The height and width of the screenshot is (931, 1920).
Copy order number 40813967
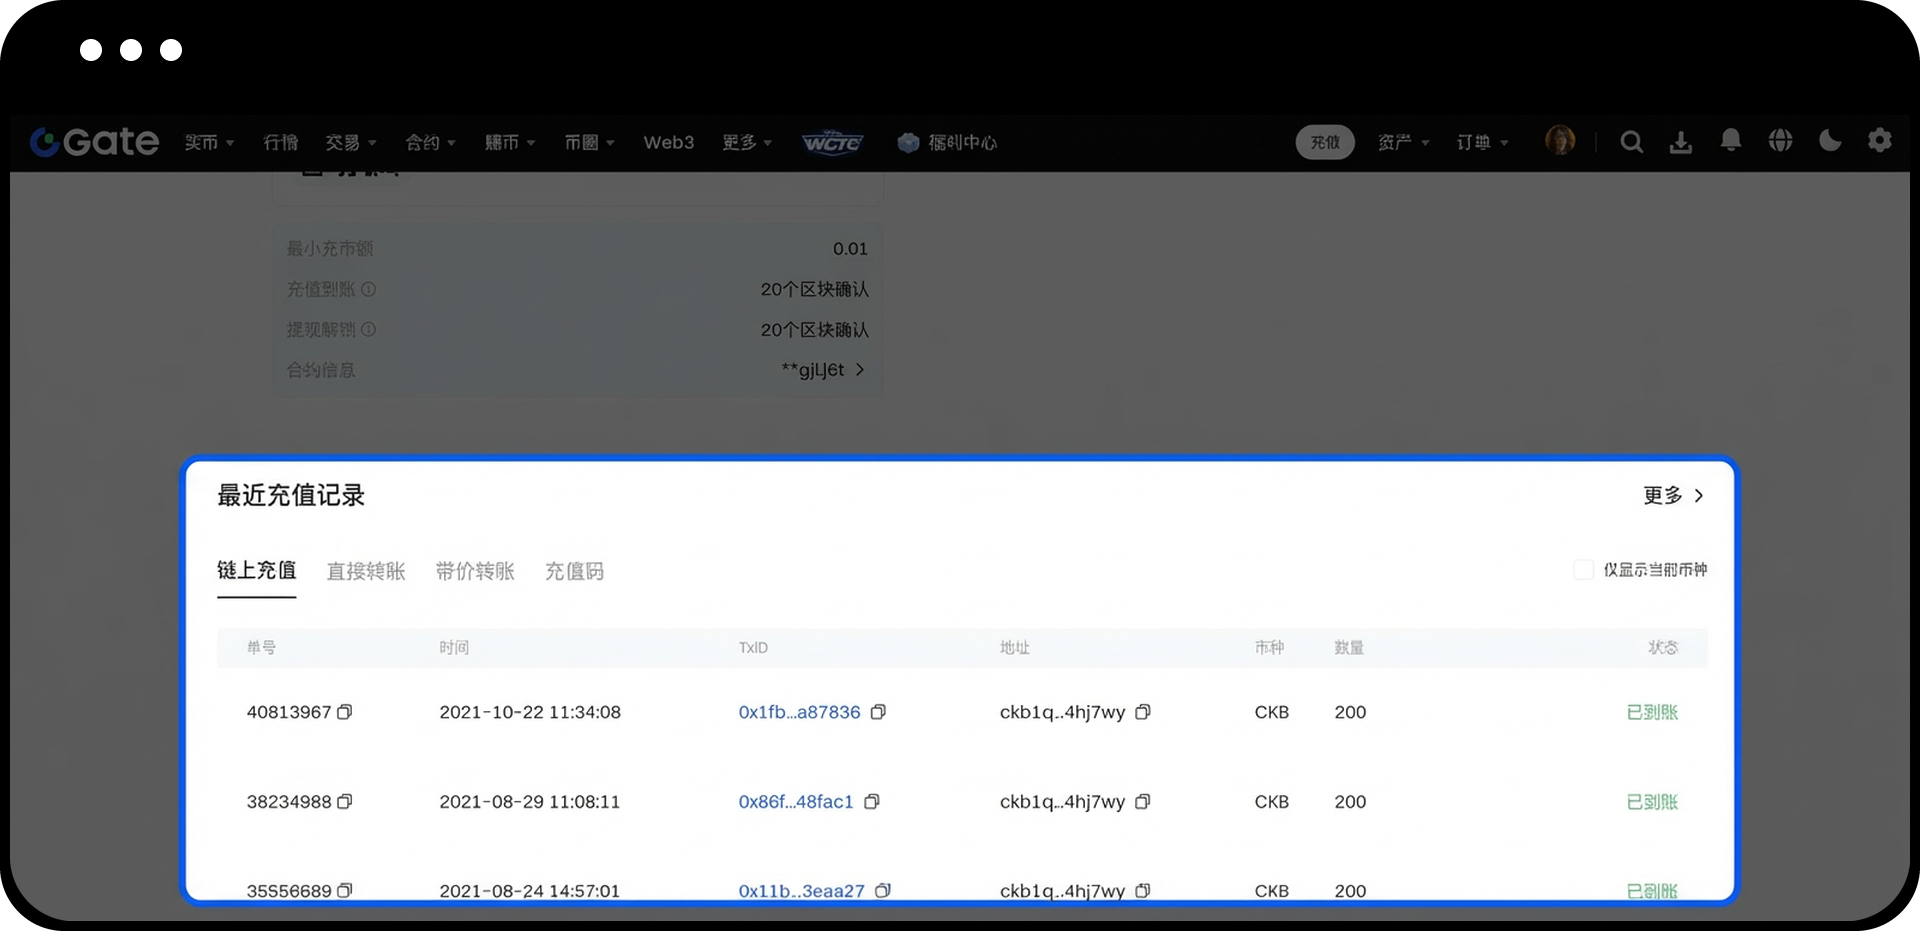coord(345,712)
